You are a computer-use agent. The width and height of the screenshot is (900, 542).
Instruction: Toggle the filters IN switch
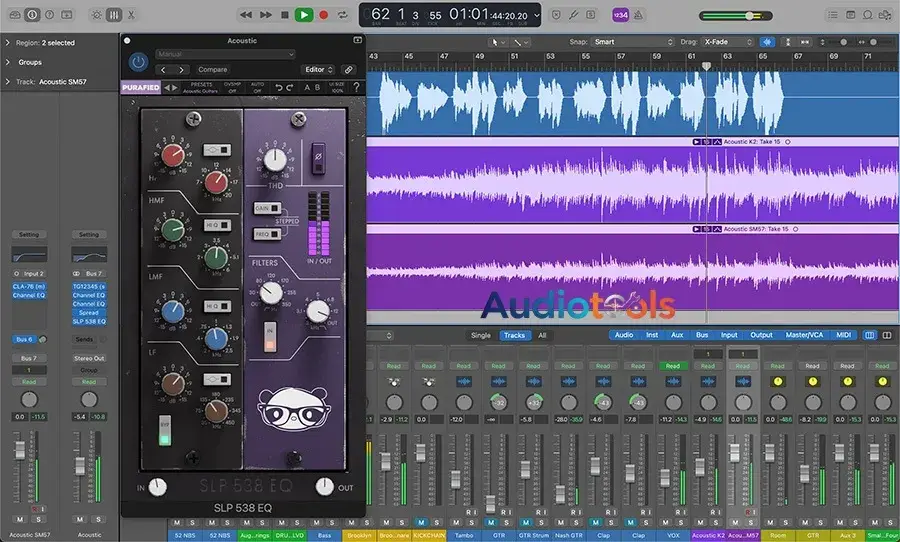pos(270,336)
